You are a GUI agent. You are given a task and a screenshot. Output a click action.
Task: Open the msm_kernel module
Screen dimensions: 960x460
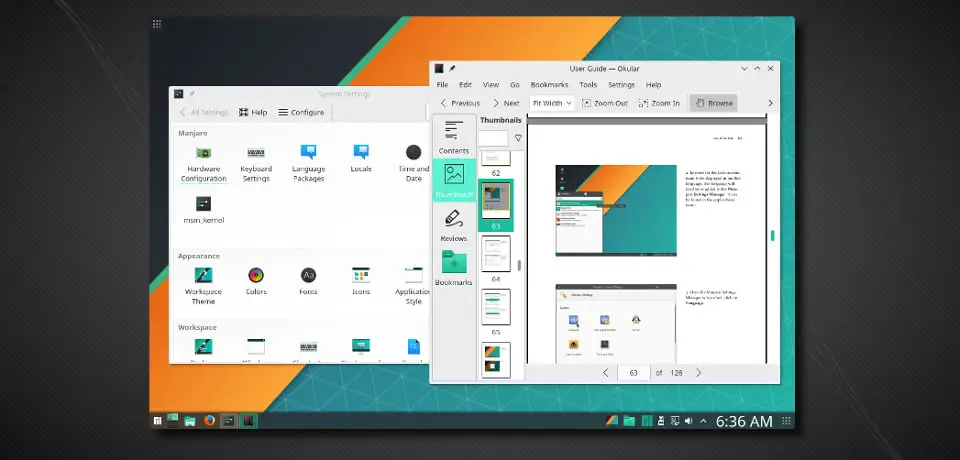[203, 210]
